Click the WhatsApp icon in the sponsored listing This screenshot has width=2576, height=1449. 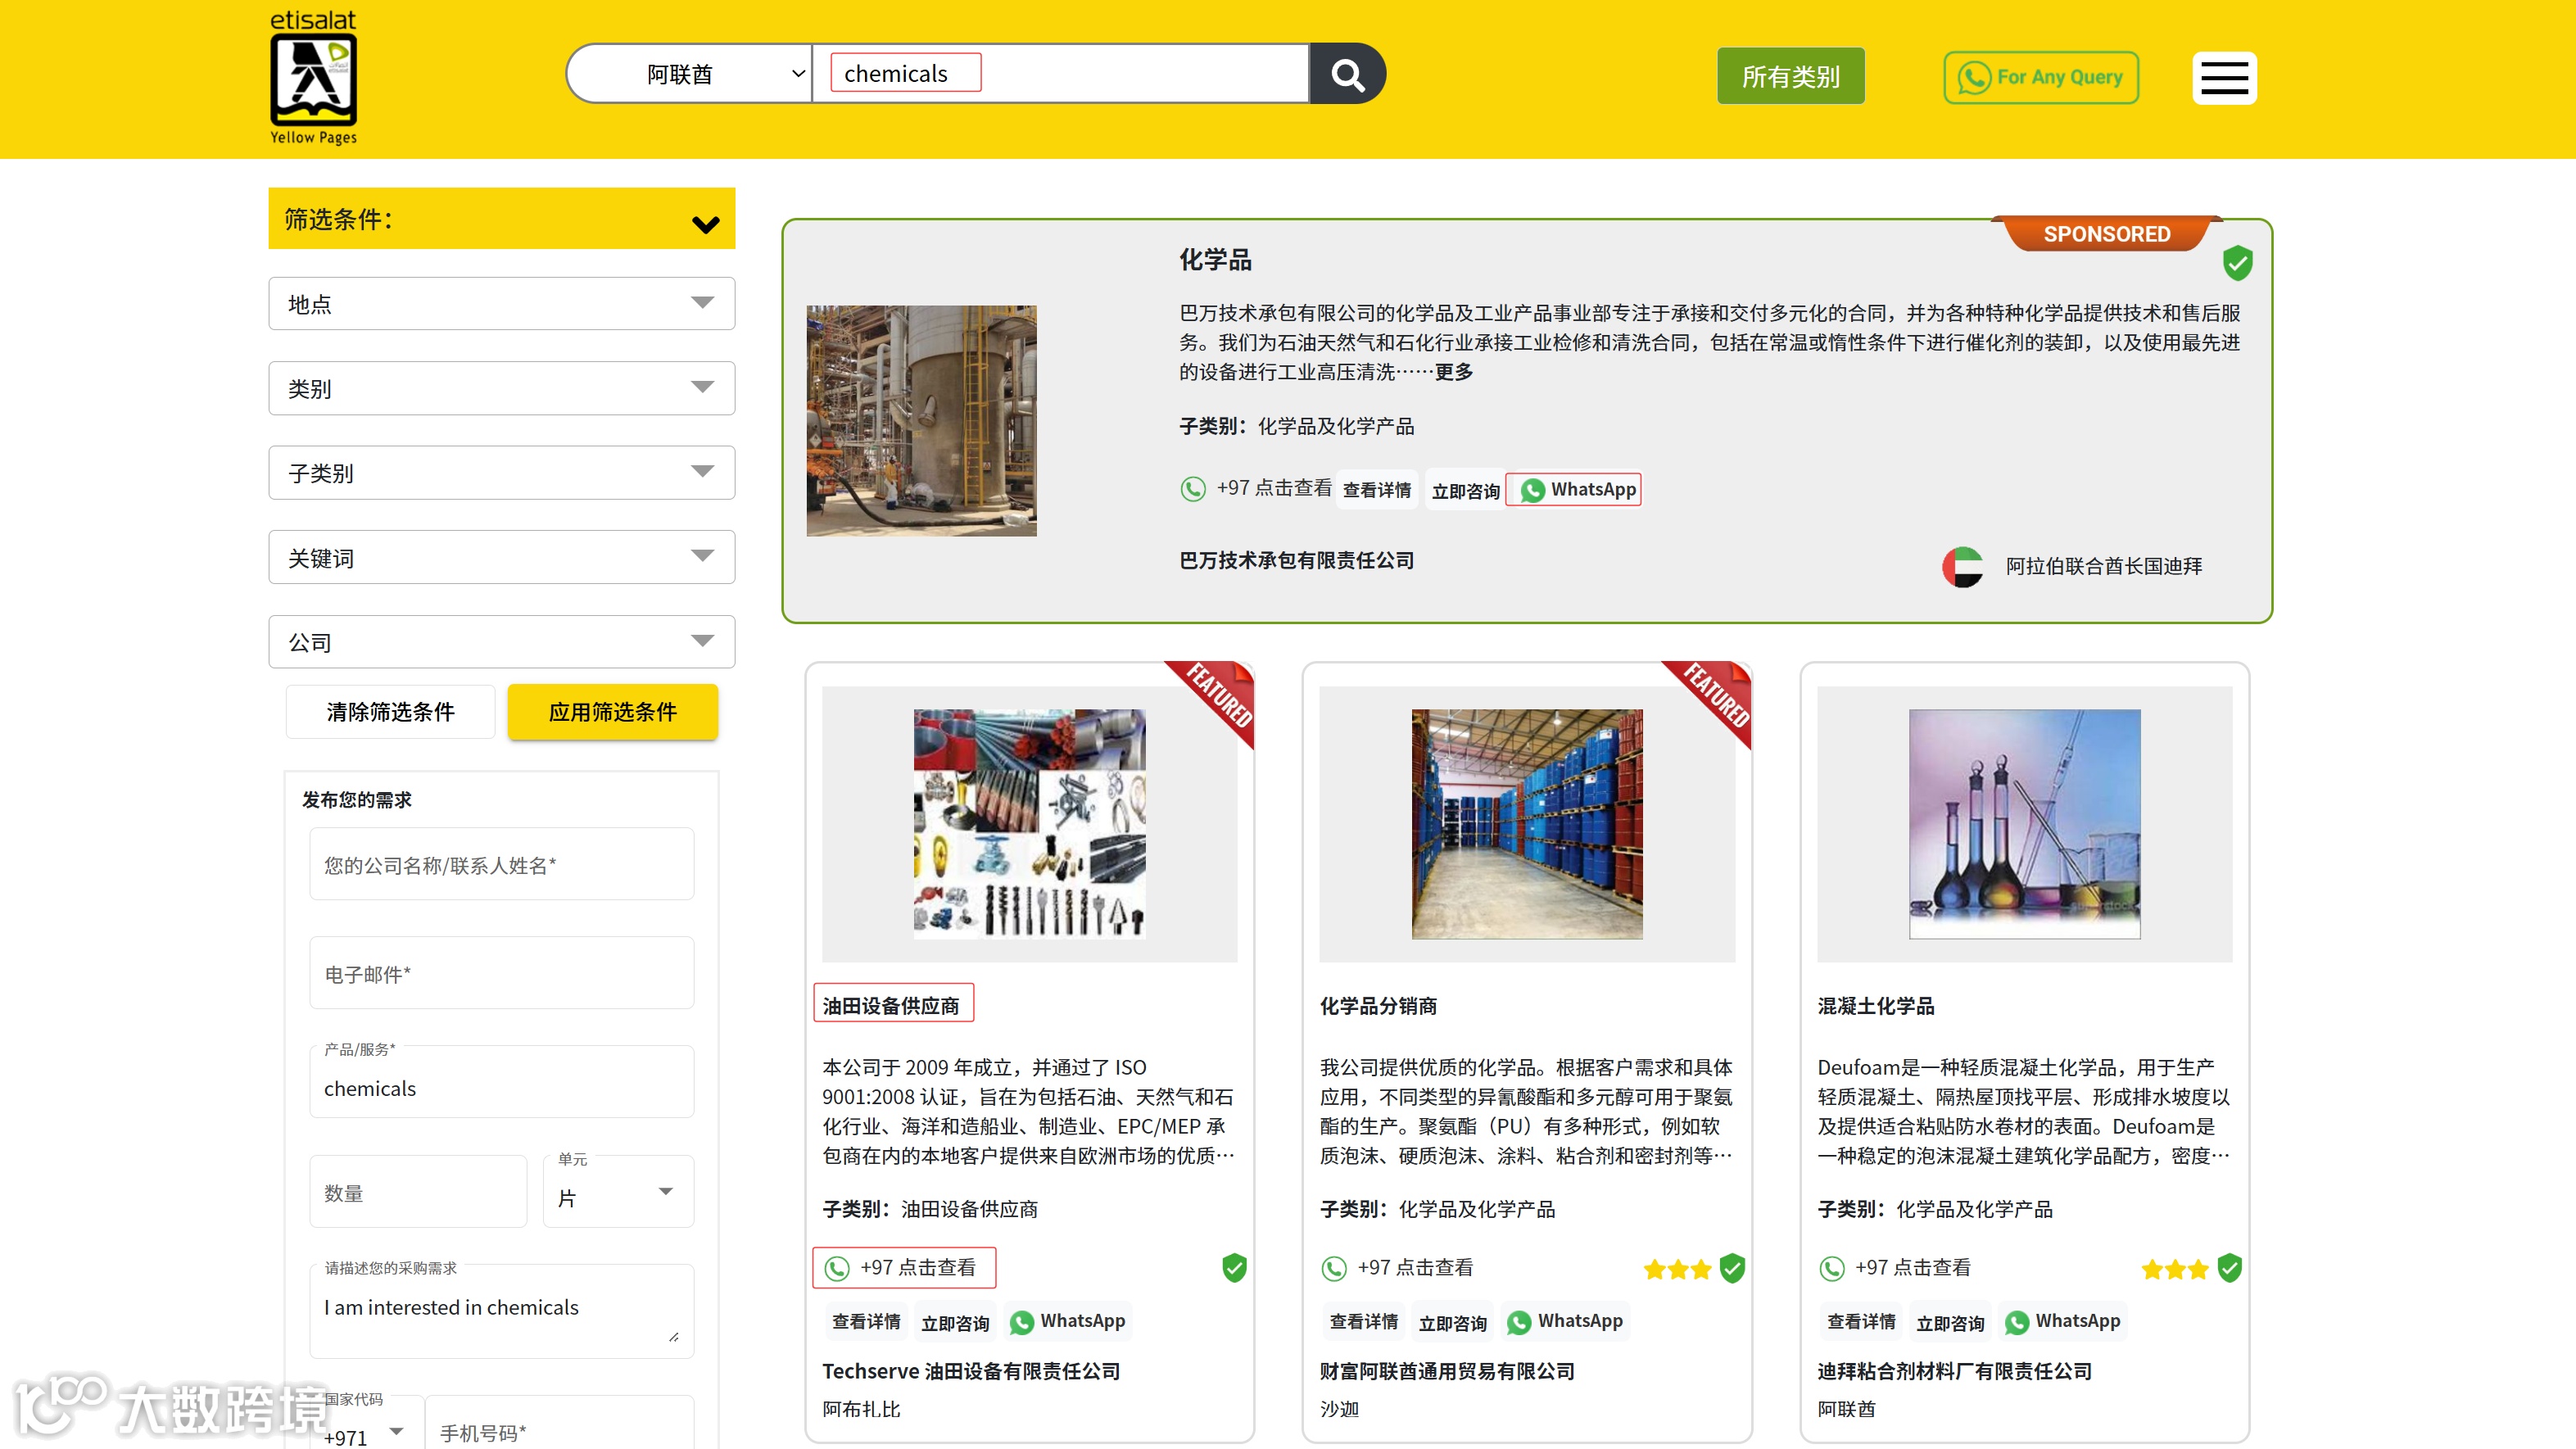point(1532,490)
